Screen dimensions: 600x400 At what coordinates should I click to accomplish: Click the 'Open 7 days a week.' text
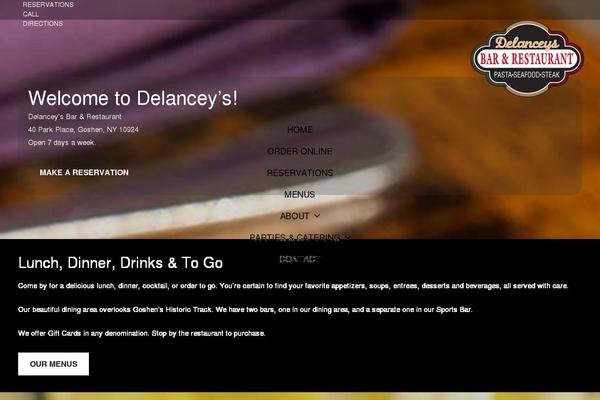coord(62,143)
